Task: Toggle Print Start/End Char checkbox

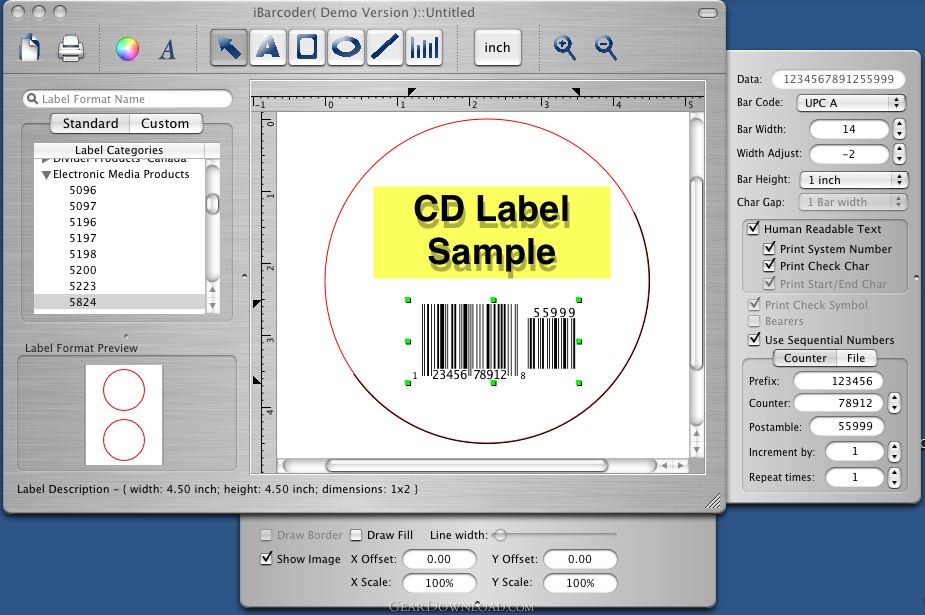Action: 769,284
